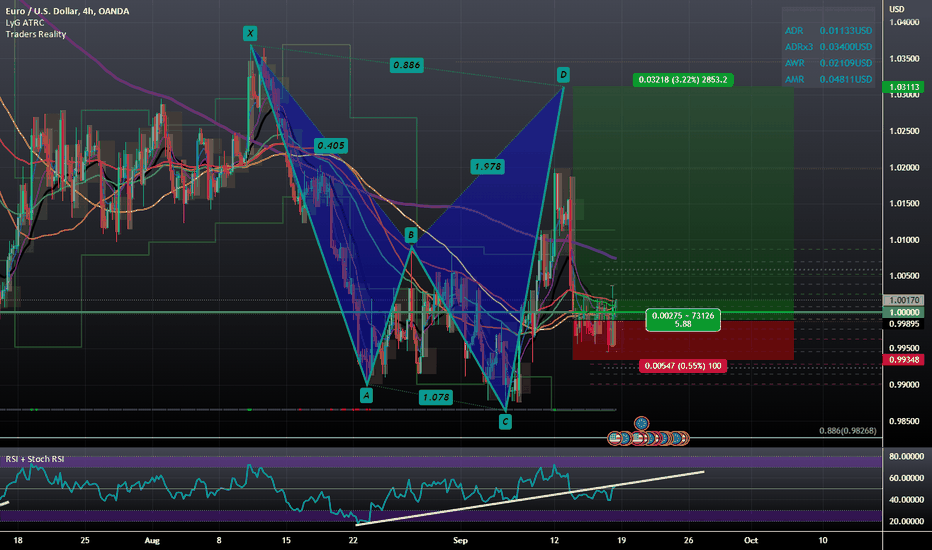Select the B point label of the pattern
Image resolution: width=932 pixels, height=550 pixels.
(x=411, y=235)
